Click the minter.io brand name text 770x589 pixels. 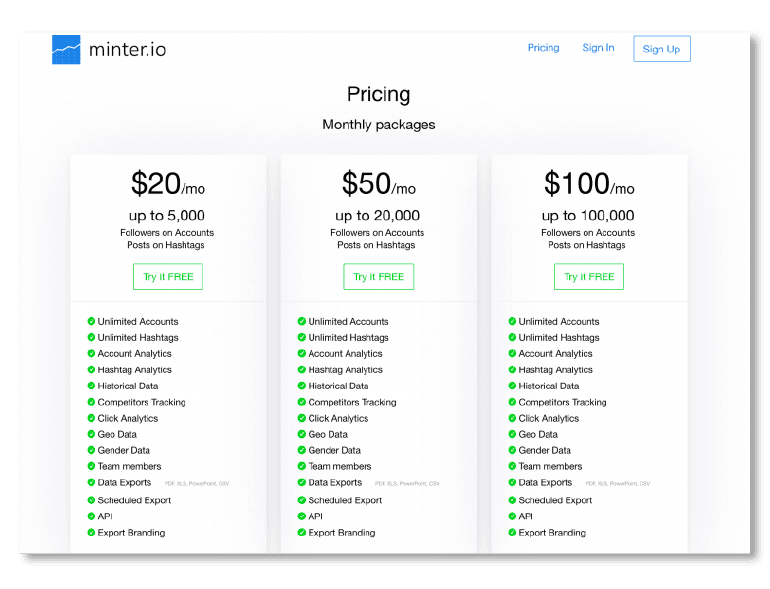[127, 49]
